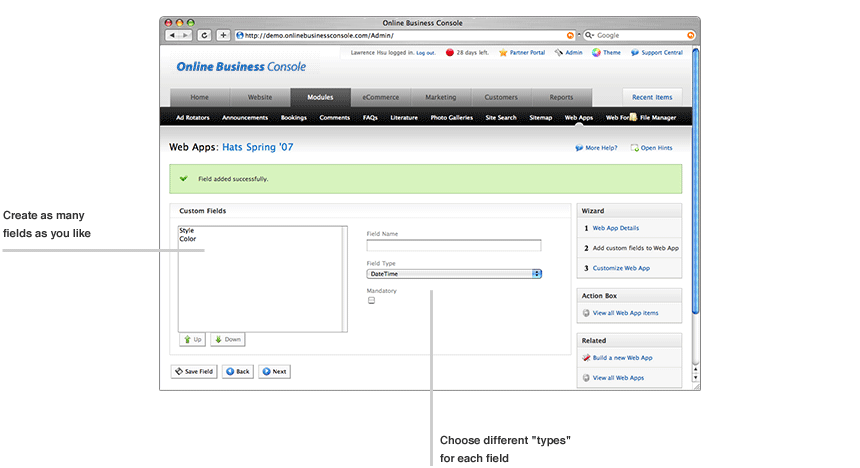Click the add bookmark plus button
This screenshot has width=860, height=468.
(x=223, y=35)
